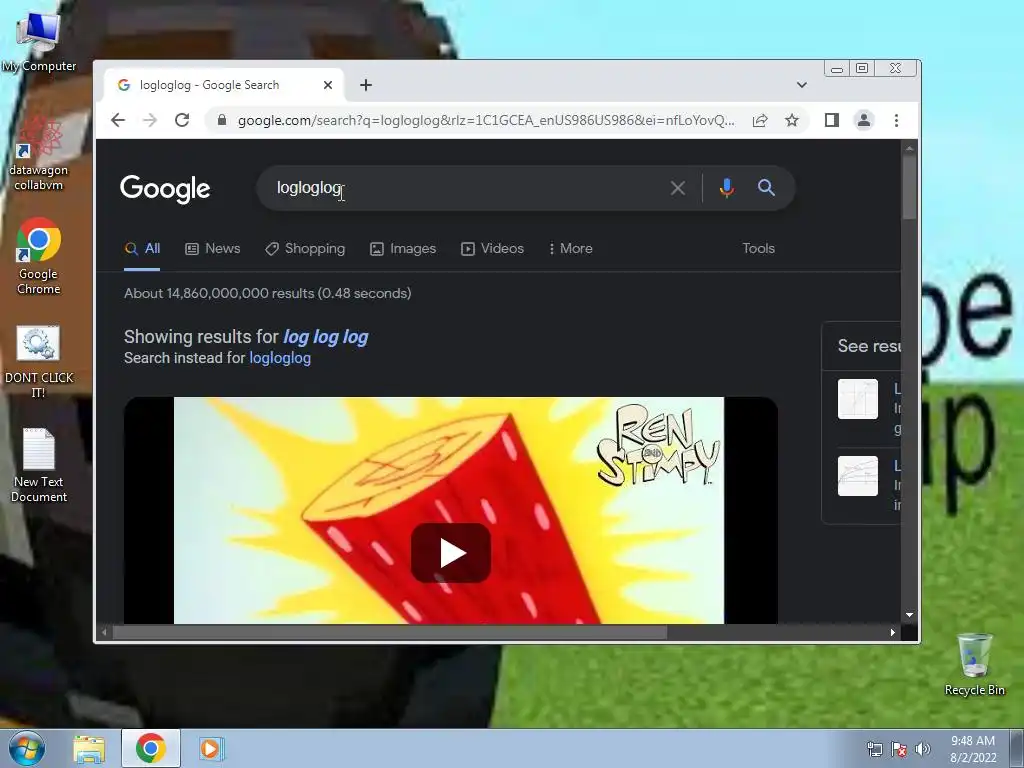Expand the More search options
1024x768 pixels.
click(571, 249)
